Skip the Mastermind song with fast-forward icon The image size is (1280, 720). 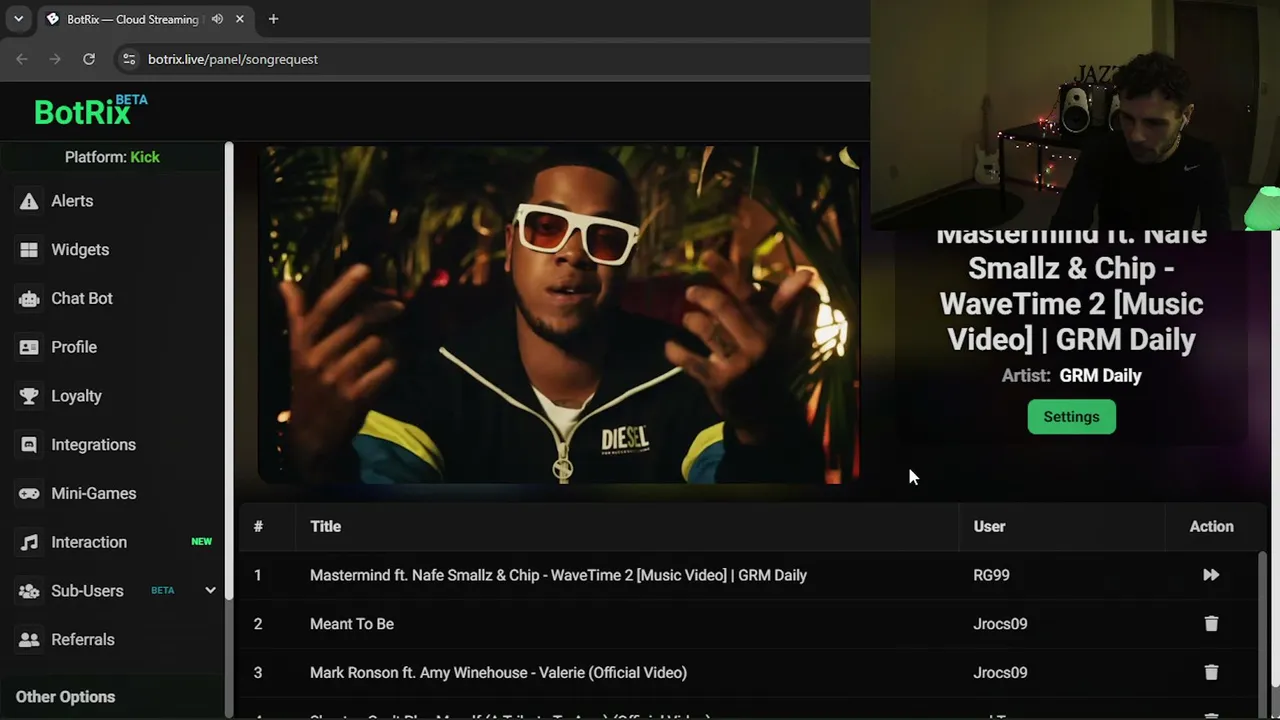coord(1211,575)
